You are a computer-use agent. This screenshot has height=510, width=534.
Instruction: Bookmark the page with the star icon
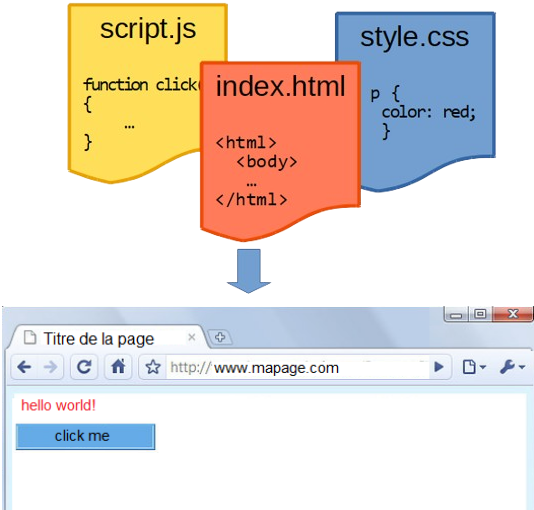(153, 367)
